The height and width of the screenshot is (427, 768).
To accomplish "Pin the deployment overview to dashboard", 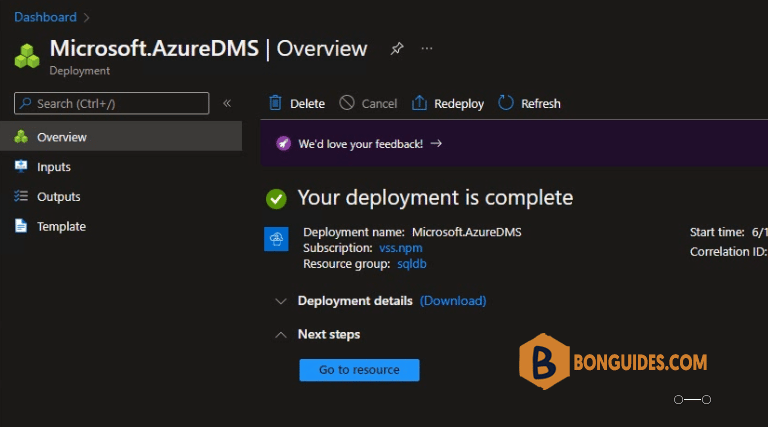I will tap(397, 48).
